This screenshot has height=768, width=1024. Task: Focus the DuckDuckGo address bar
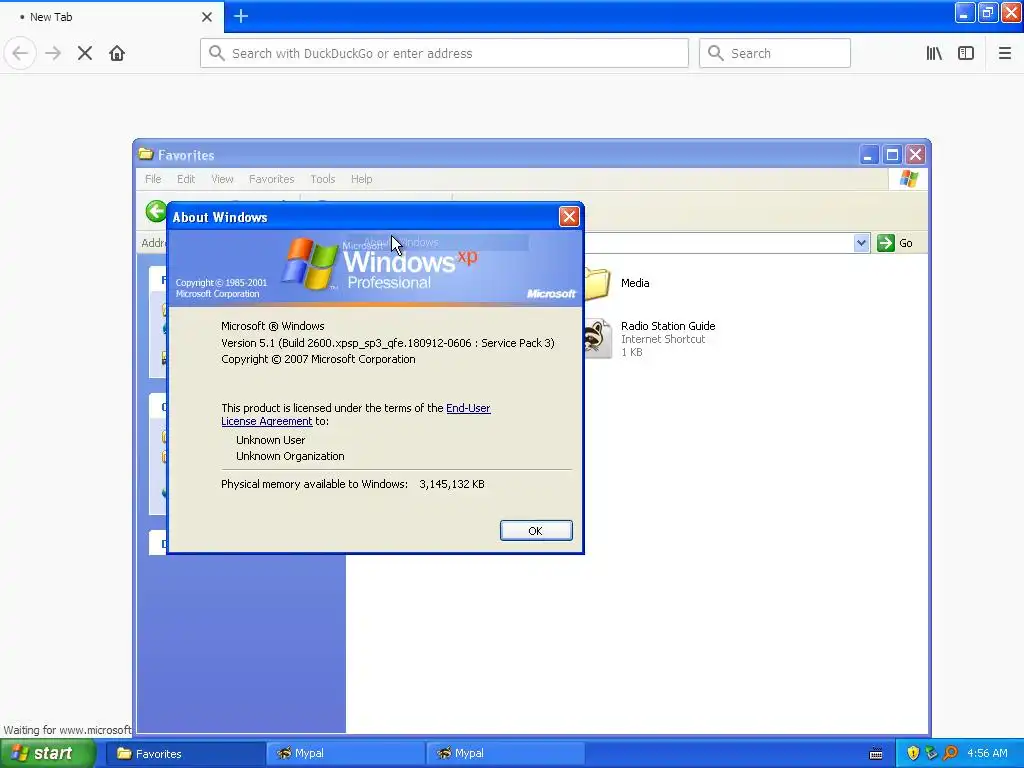click(x=444, y=54)
